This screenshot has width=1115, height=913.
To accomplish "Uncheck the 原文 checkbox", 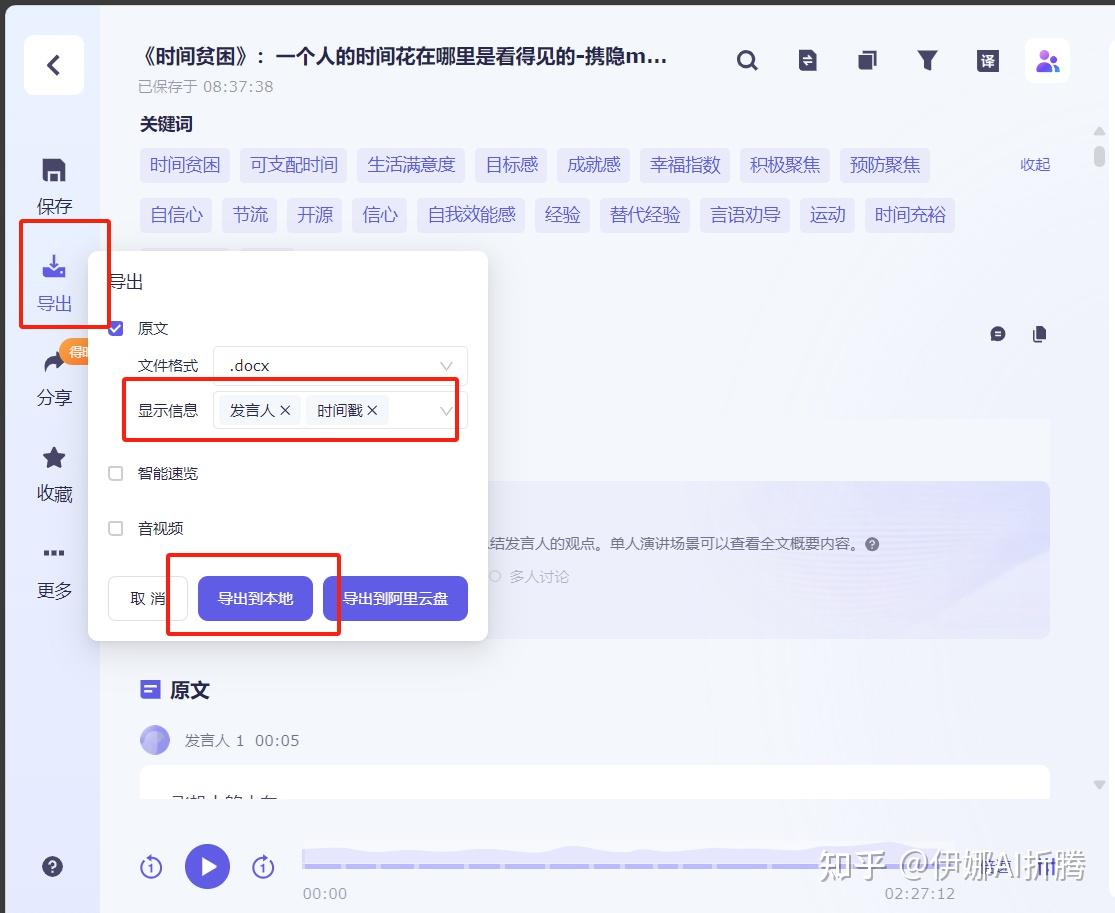I will [x=116, y=328].
